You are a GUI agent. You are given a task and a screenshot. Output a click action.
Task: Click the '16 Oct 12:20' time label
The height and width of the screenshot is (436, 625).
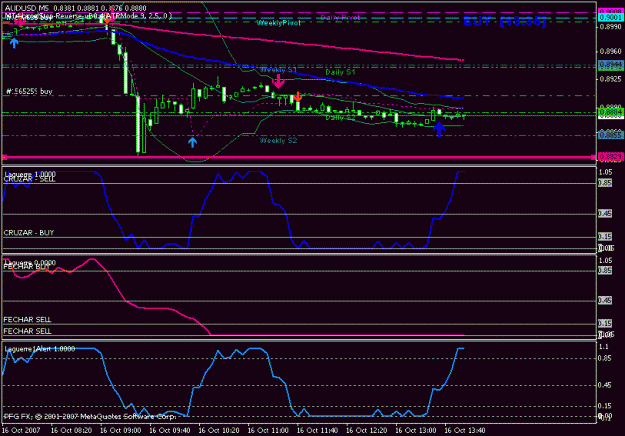coord(367,430)
